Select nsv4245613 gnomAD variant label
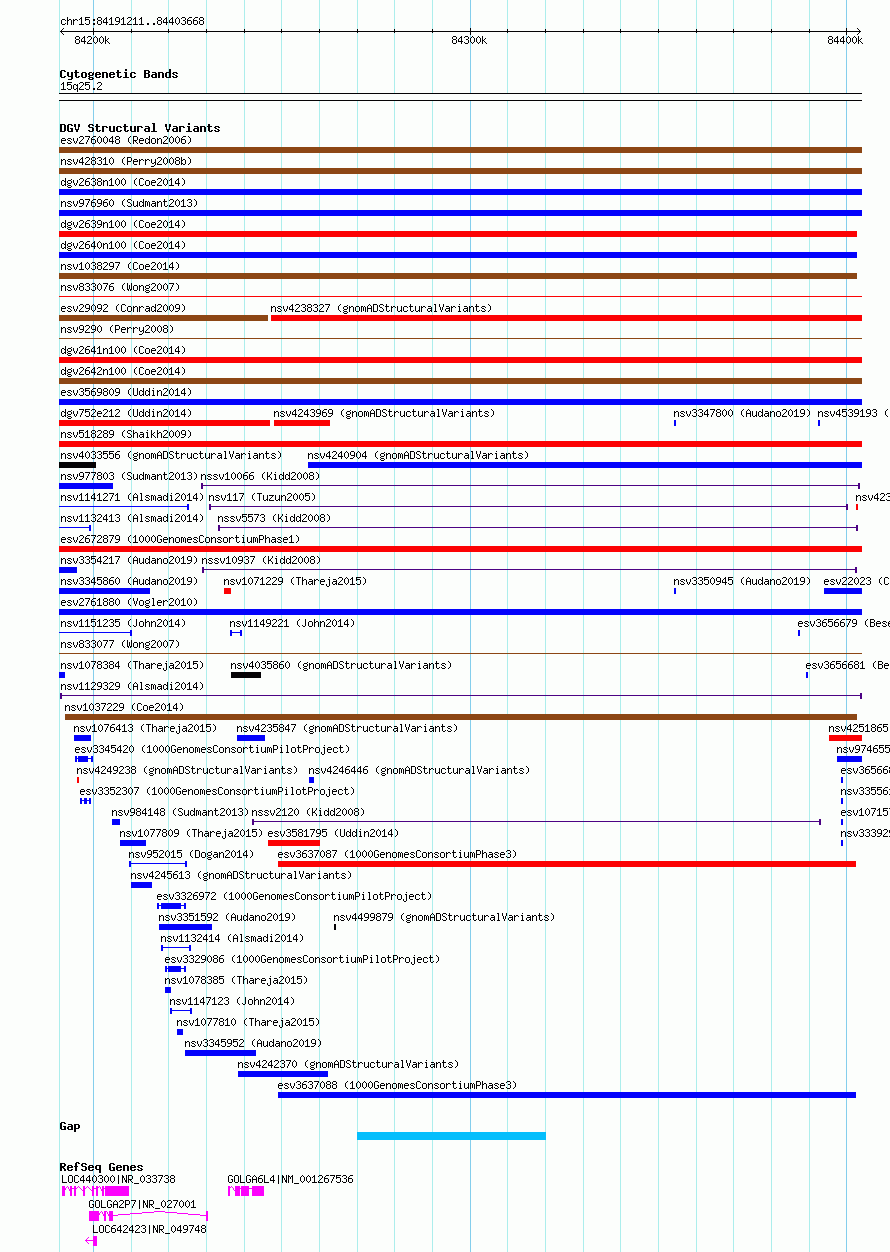Image resolution: width=890 pixels, height=1252 pixels. 241,875
